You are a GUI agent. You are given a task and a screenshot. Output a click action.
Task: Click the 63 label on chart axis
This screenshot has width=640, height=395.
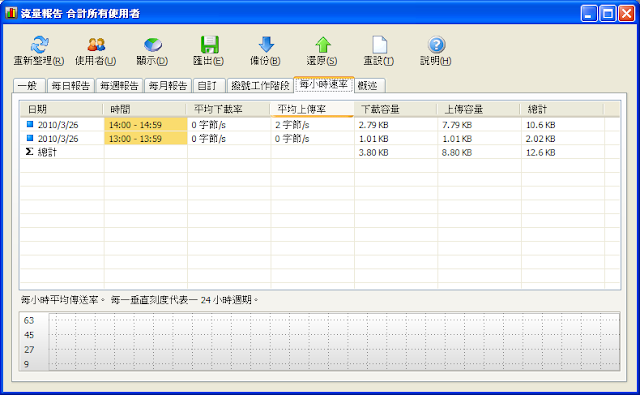pos(29,320)
